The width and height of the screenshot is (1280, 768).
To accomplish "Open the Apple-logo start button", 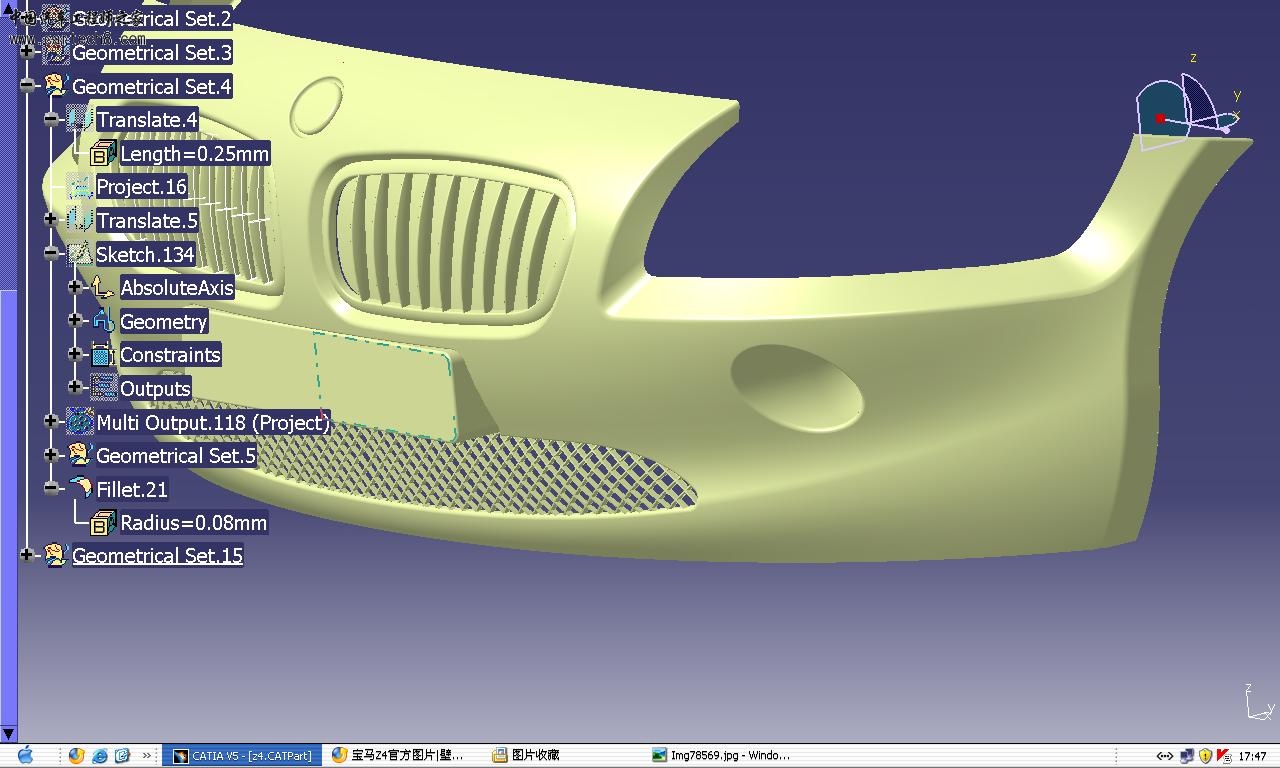I will pyautogui.click(x=25, y=755).
